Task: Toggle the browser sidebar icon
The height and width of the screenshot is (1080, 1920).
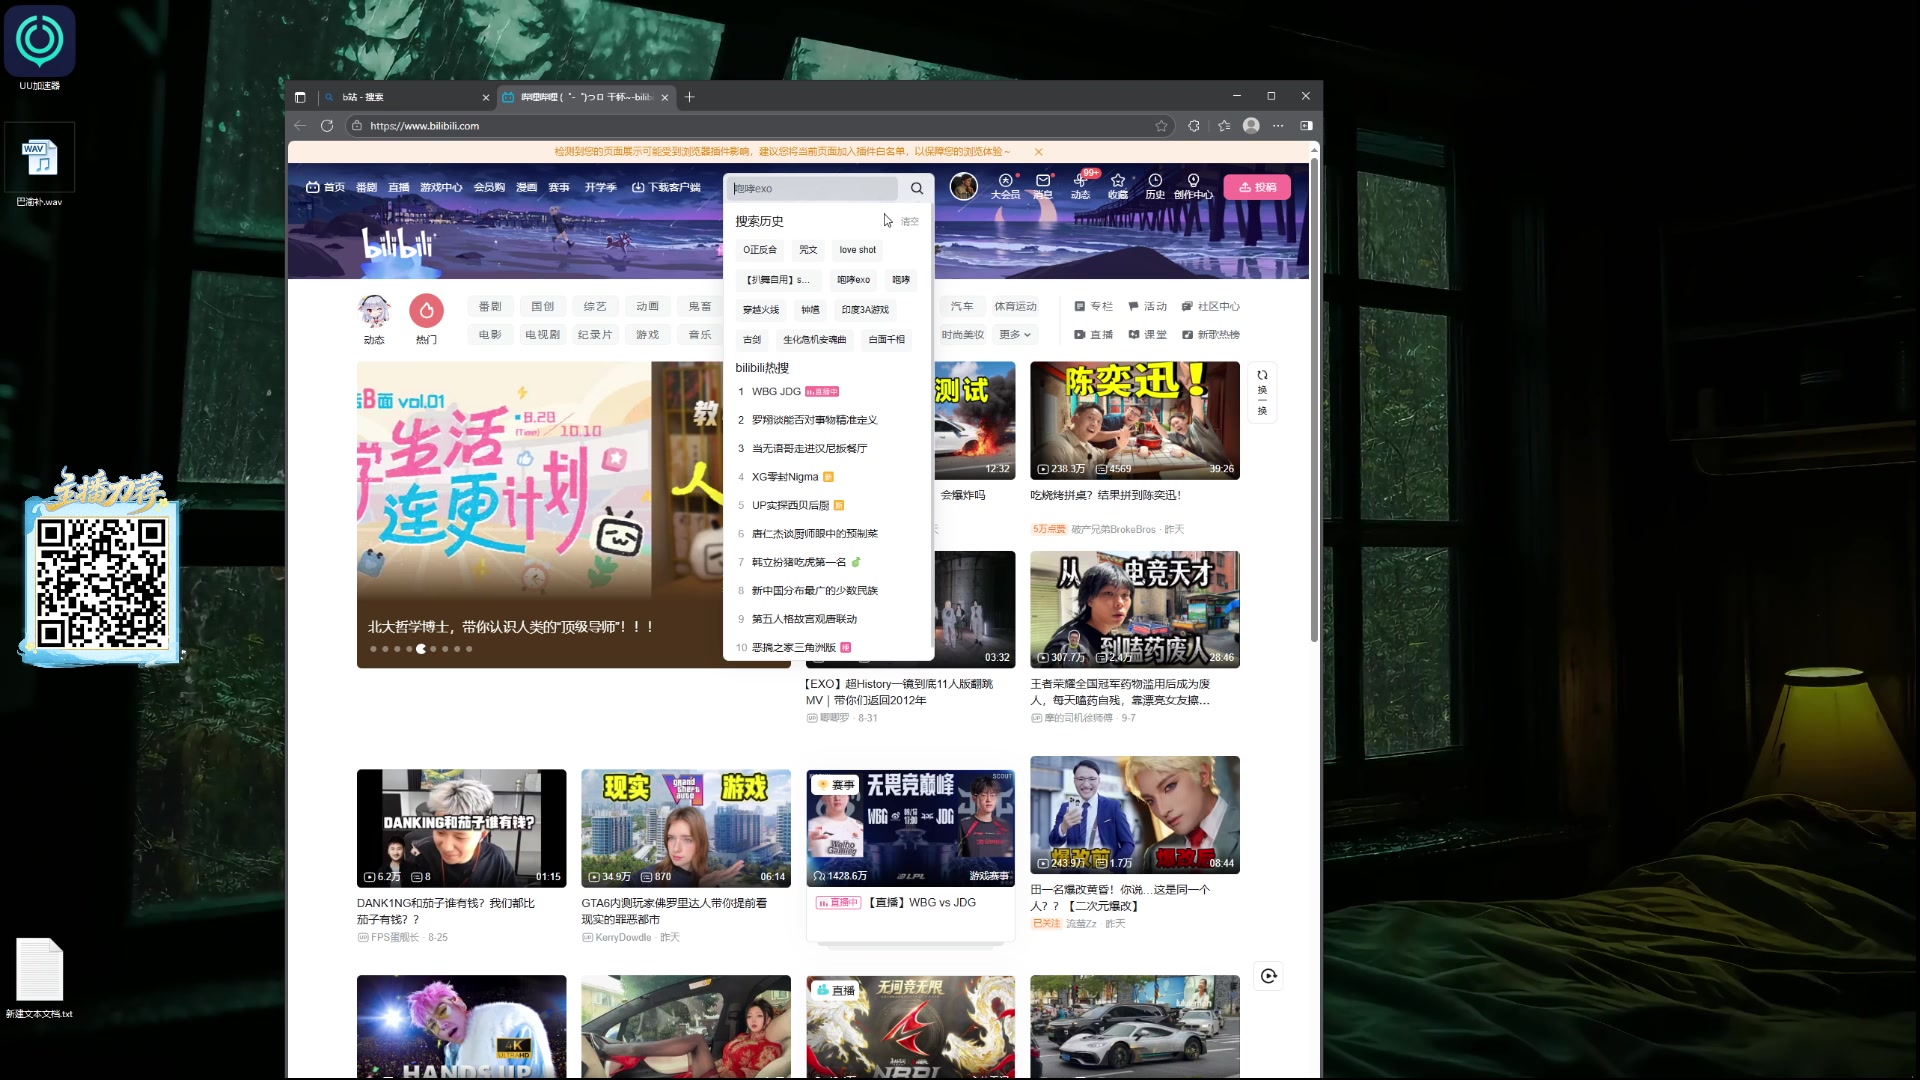Action: 1306,126
